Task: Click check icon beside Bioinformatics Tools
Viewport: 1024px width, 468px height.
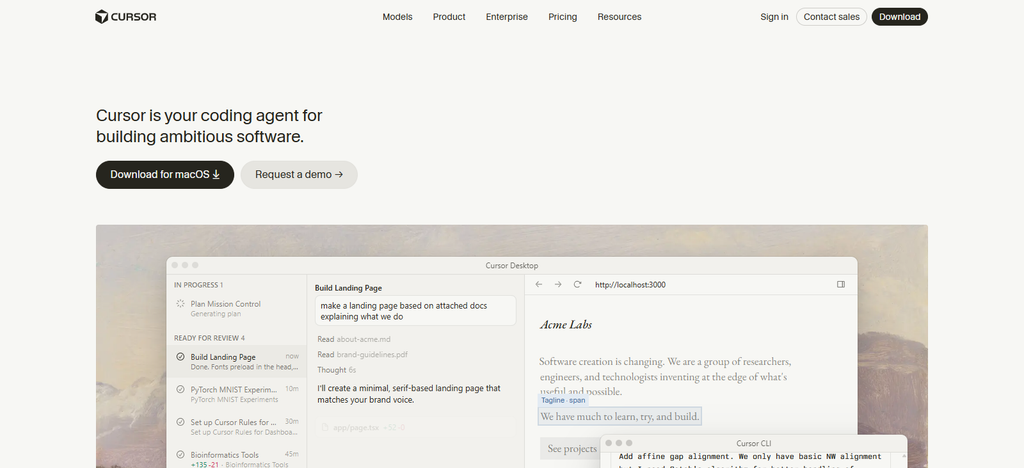Action: (x=180, y=454)
